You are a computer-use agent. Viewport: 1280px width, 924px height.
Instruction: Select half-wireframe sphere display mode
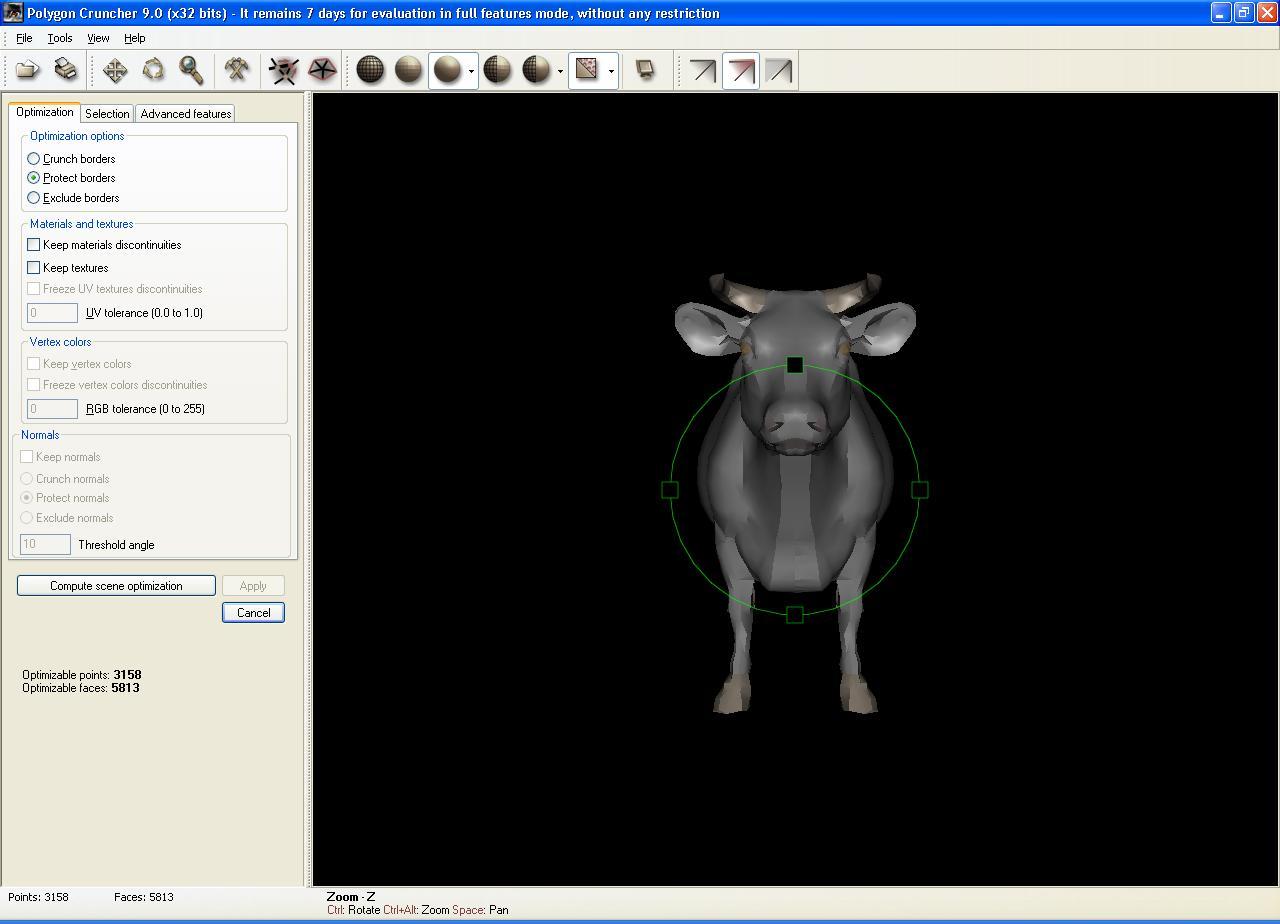coord(535,70)
